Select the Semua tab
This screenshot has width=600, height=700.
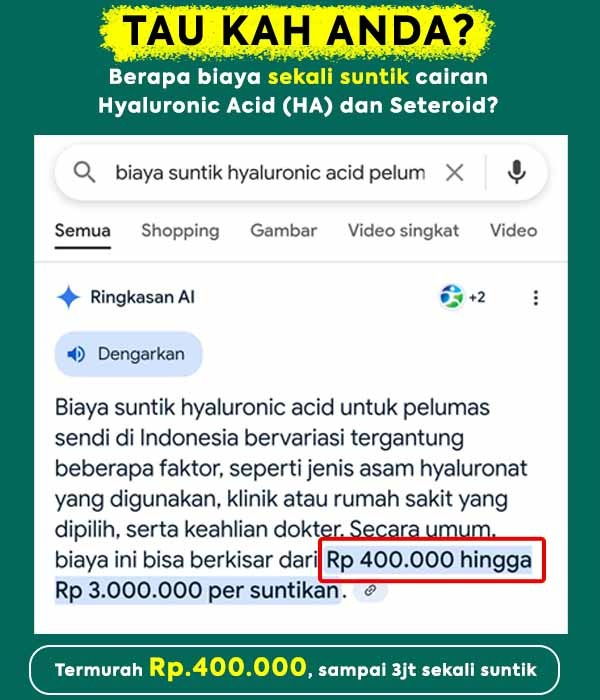83,231
